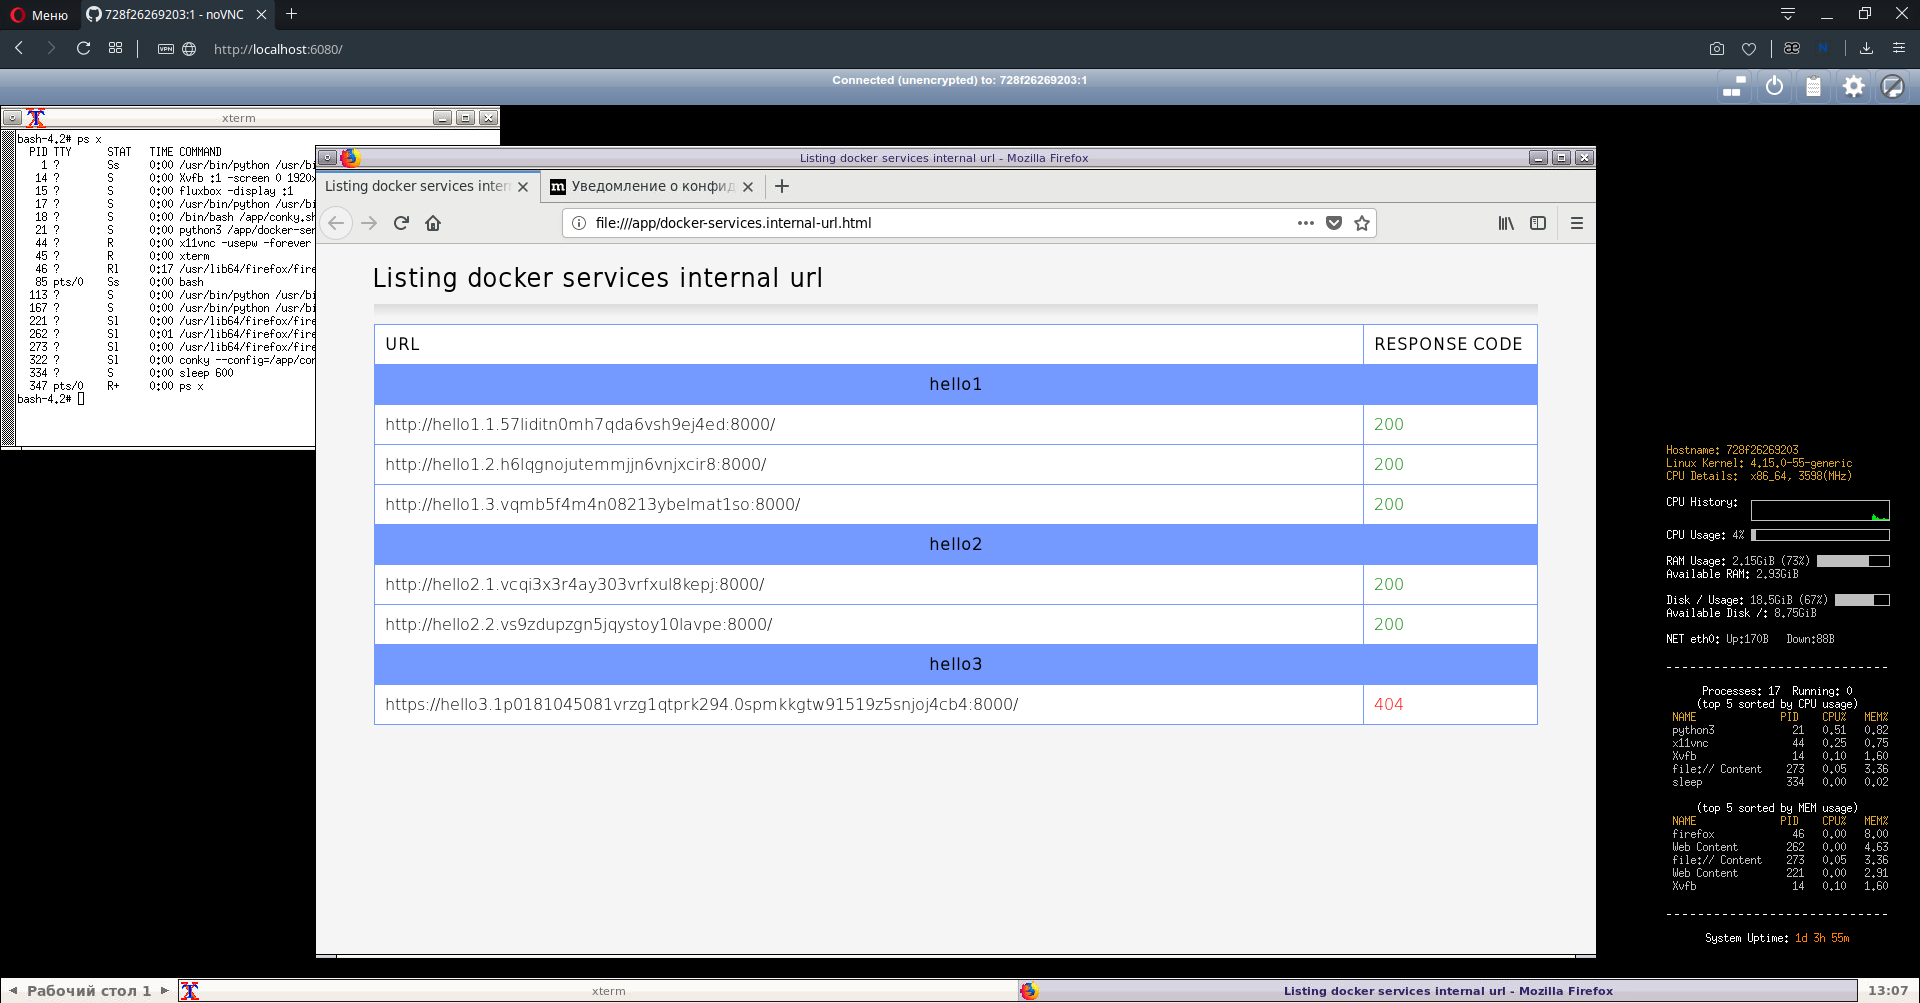Open the hello2.2 service URL
Image resolution: width=1920 pixels, height=1003 pixels.
pyautogui.click(x=579, y=624)
